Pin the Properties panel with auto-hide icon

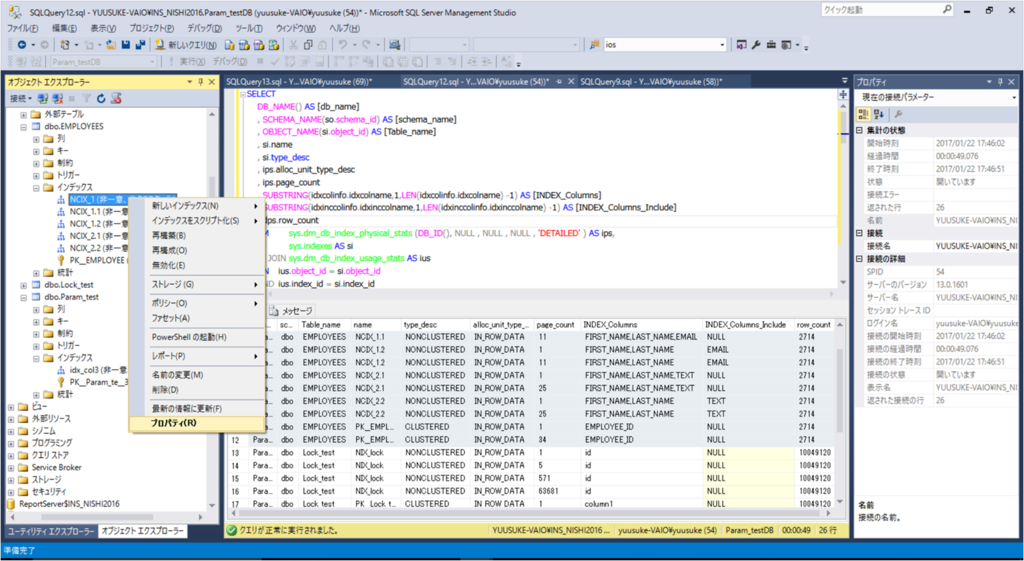click(1000, 82)
